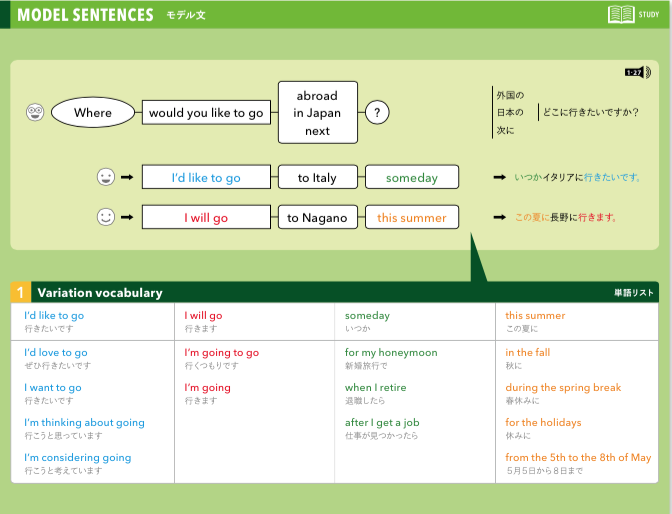Click the Japanese word '日本の'

click(x=510, y=112)
